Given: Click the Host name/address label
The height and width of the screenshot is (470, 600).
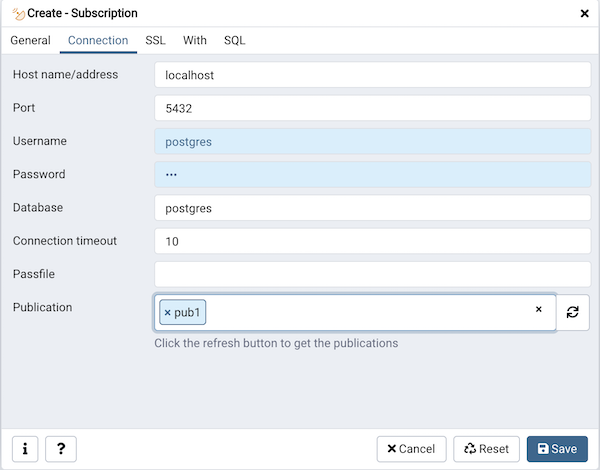Looking at the screenshot, I should [x=65, y=74].
